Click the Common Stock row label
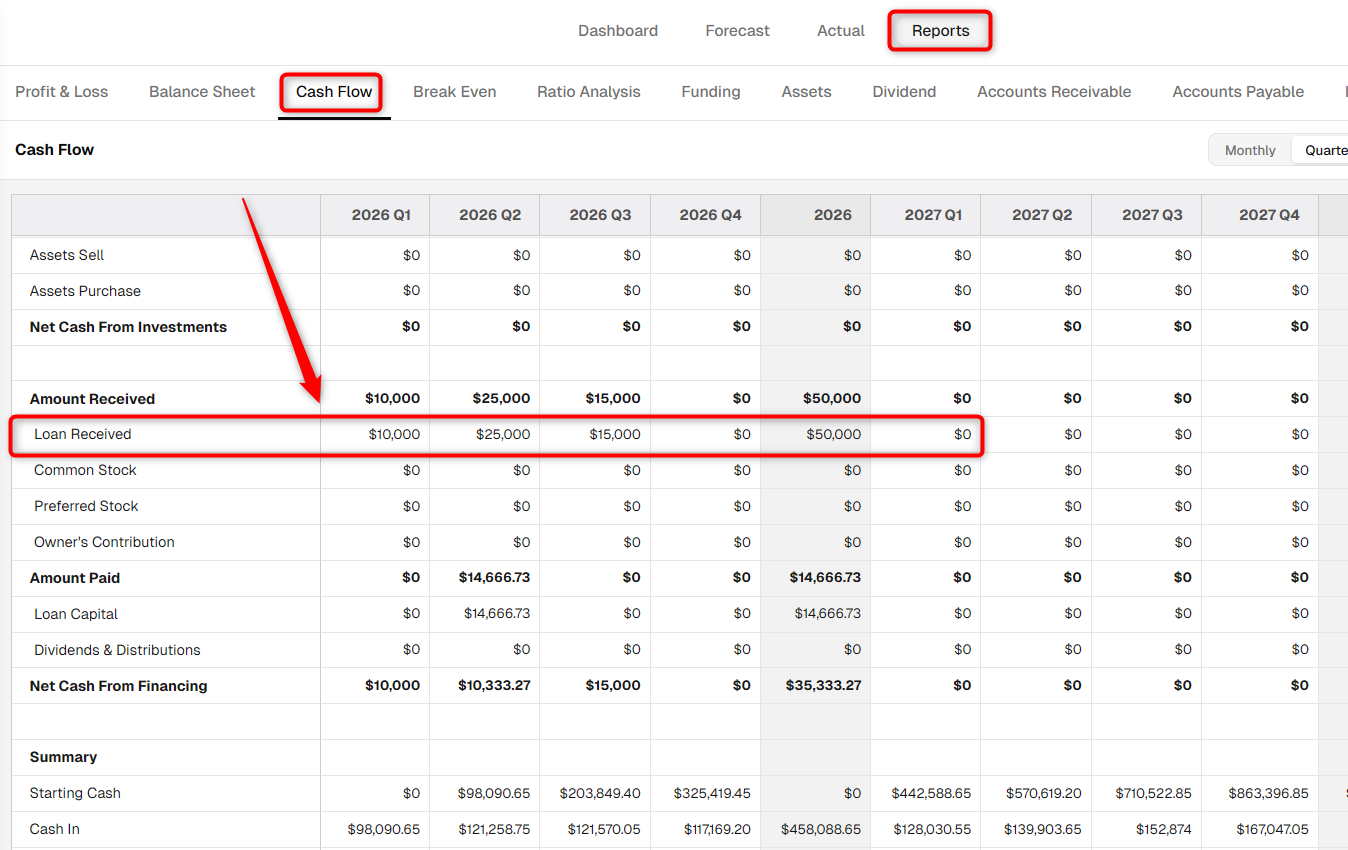 pos(85,470)
